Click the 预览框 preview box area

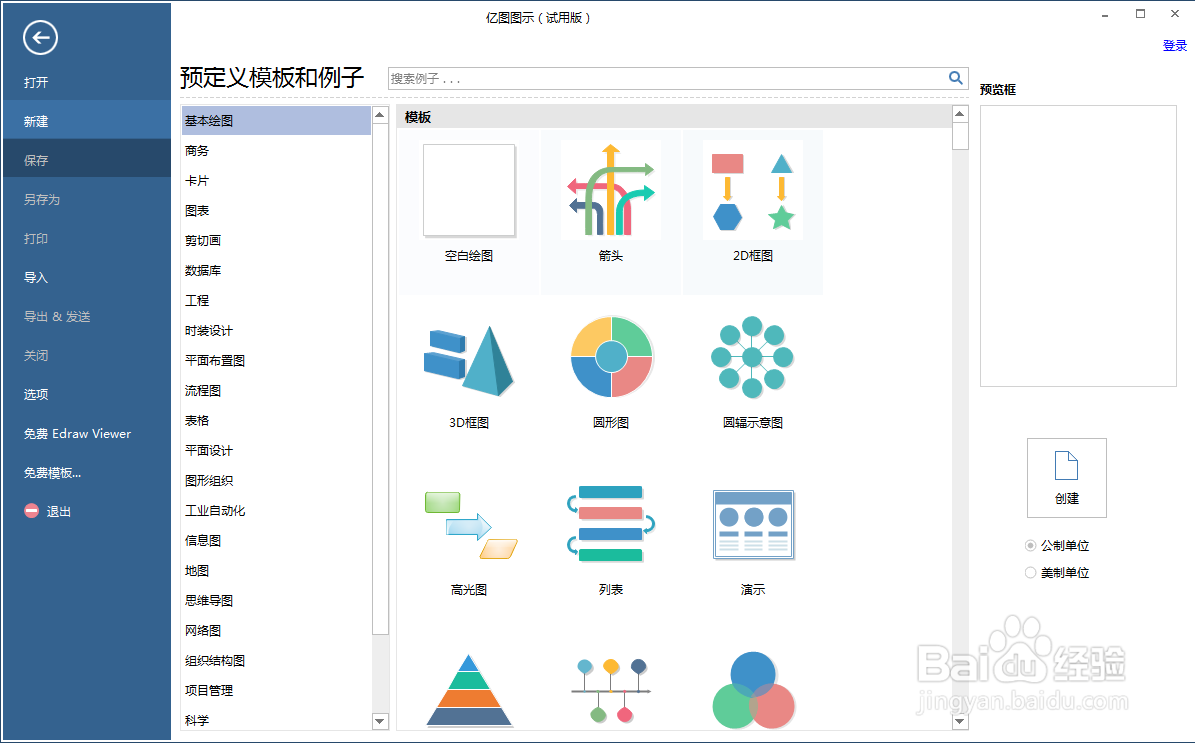(x=1078, y=246)
